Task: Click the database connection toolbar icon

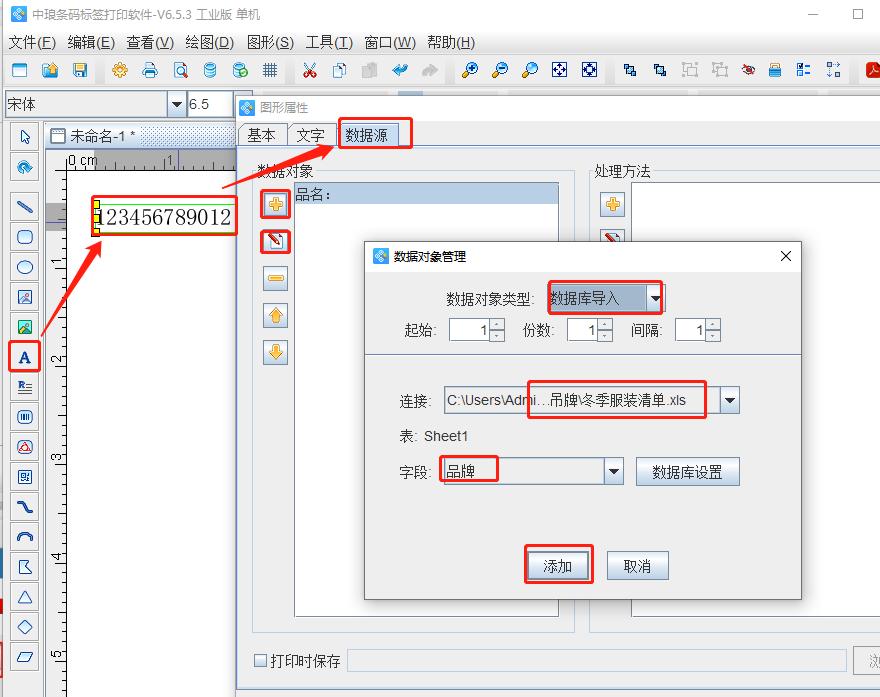Action: tap(210, 71)
